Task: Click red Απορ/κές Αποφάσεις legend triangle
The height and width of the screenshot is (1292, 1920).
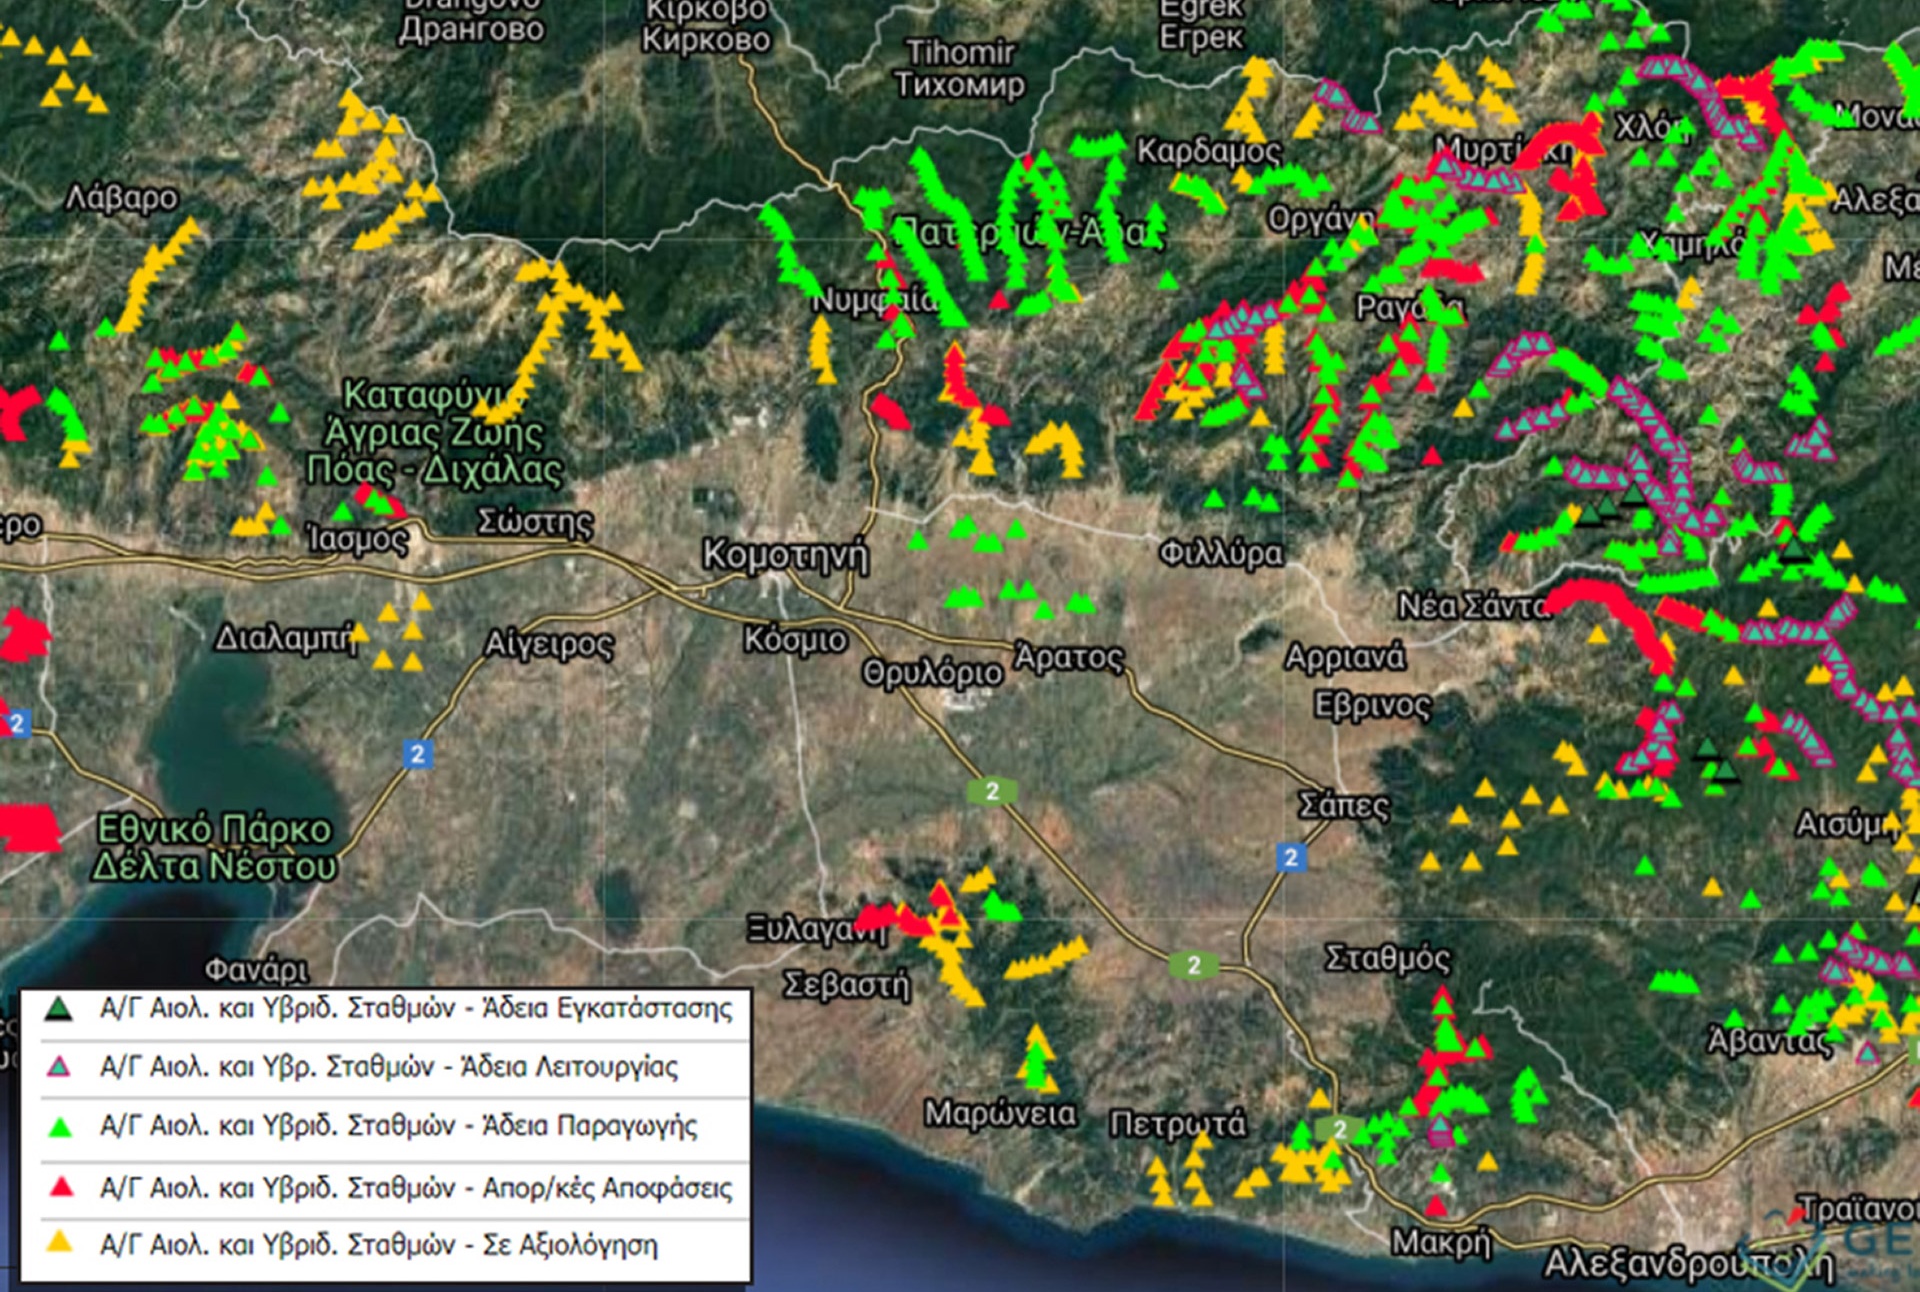Action: click(x=61, y=1187)
